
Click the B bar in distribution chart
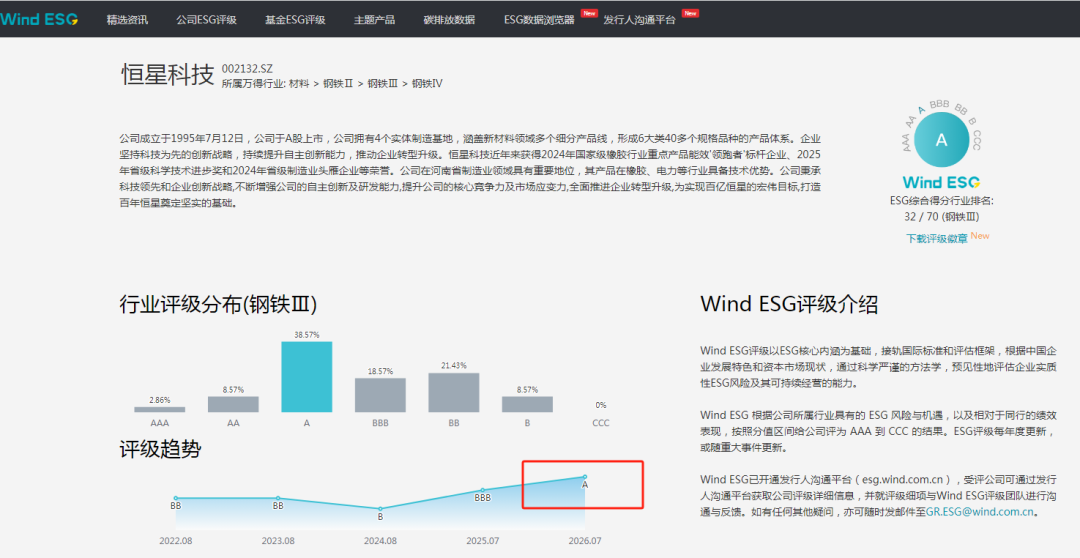(528, 404)
